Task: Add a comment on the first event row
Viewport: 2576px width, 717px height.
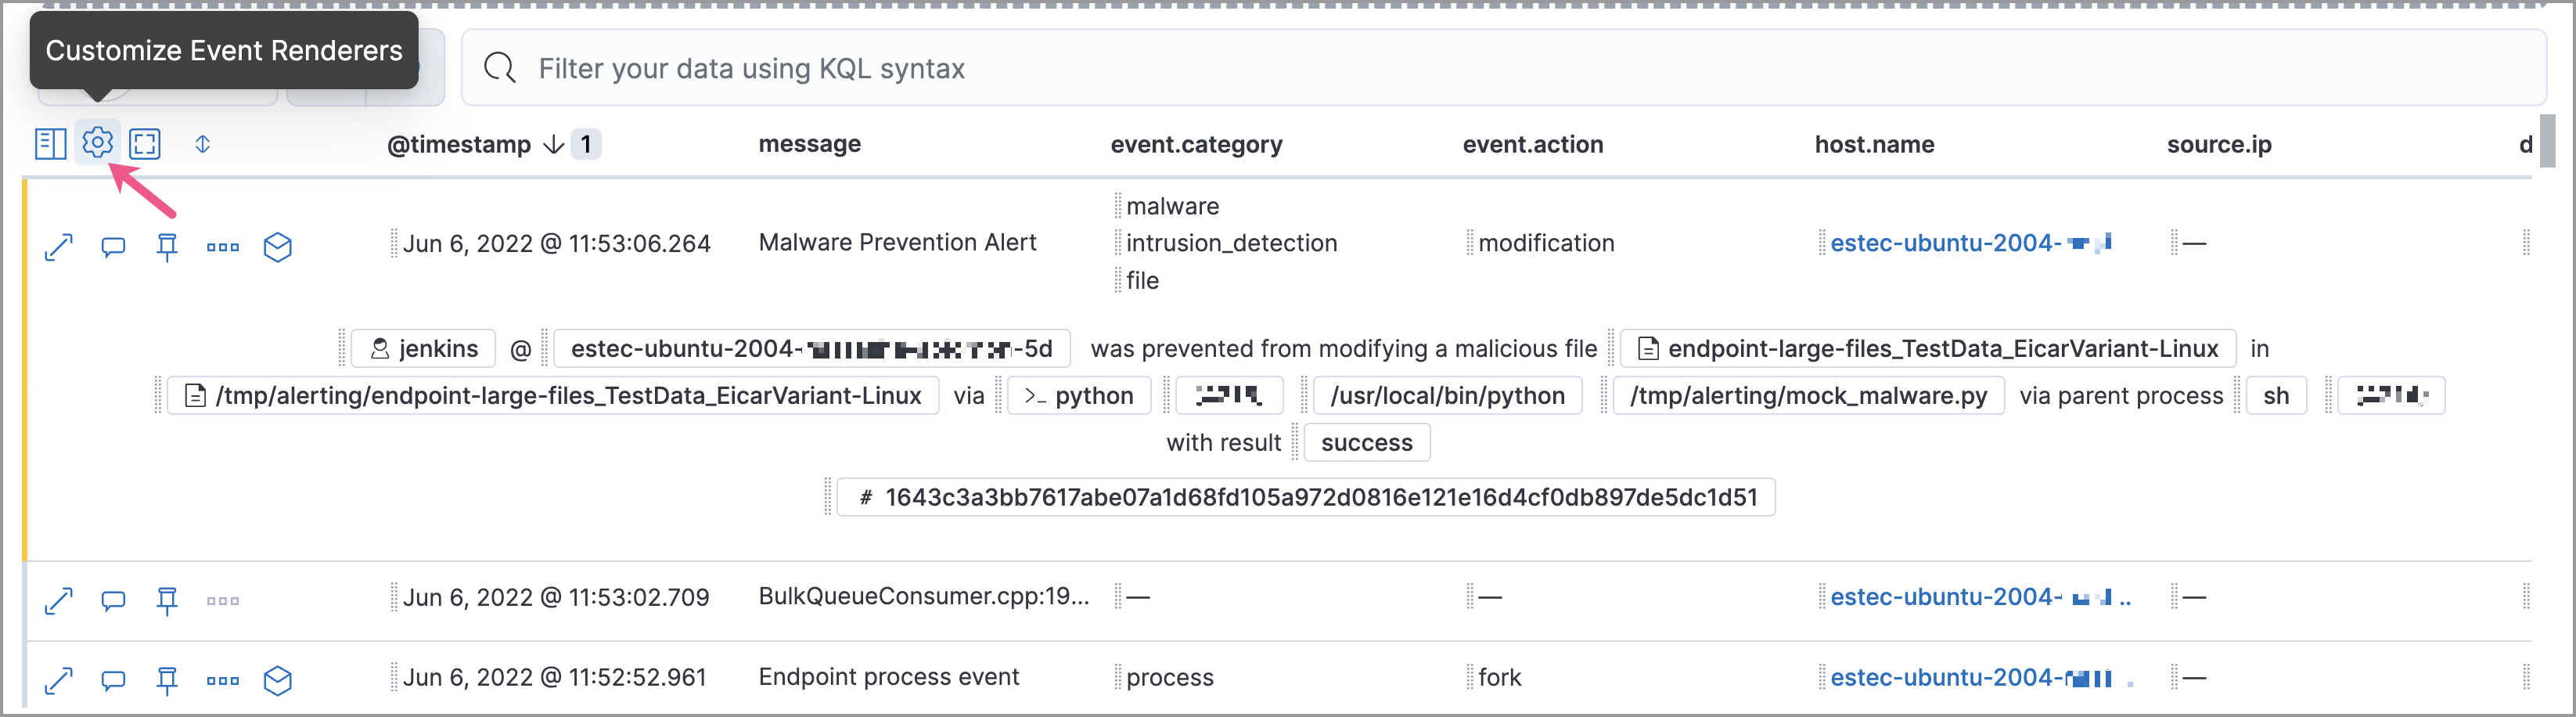Action: pyautogui.click(x=112, y=246)
